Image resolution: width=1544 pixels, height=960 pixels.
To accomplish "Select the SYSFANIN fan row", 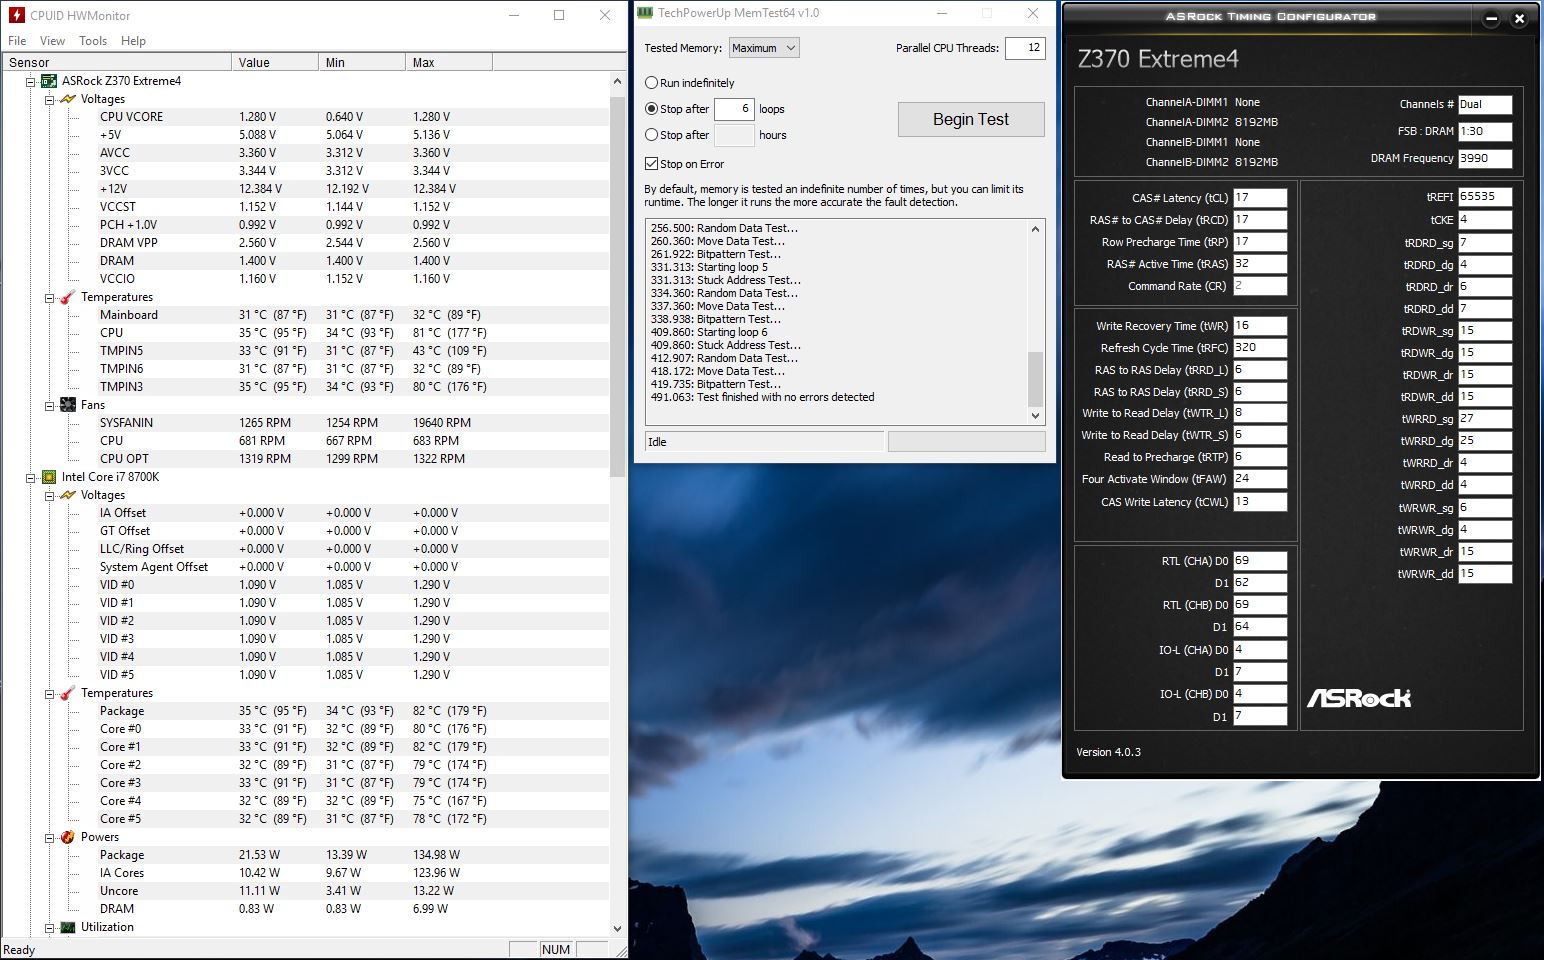I will click(305, 423).
